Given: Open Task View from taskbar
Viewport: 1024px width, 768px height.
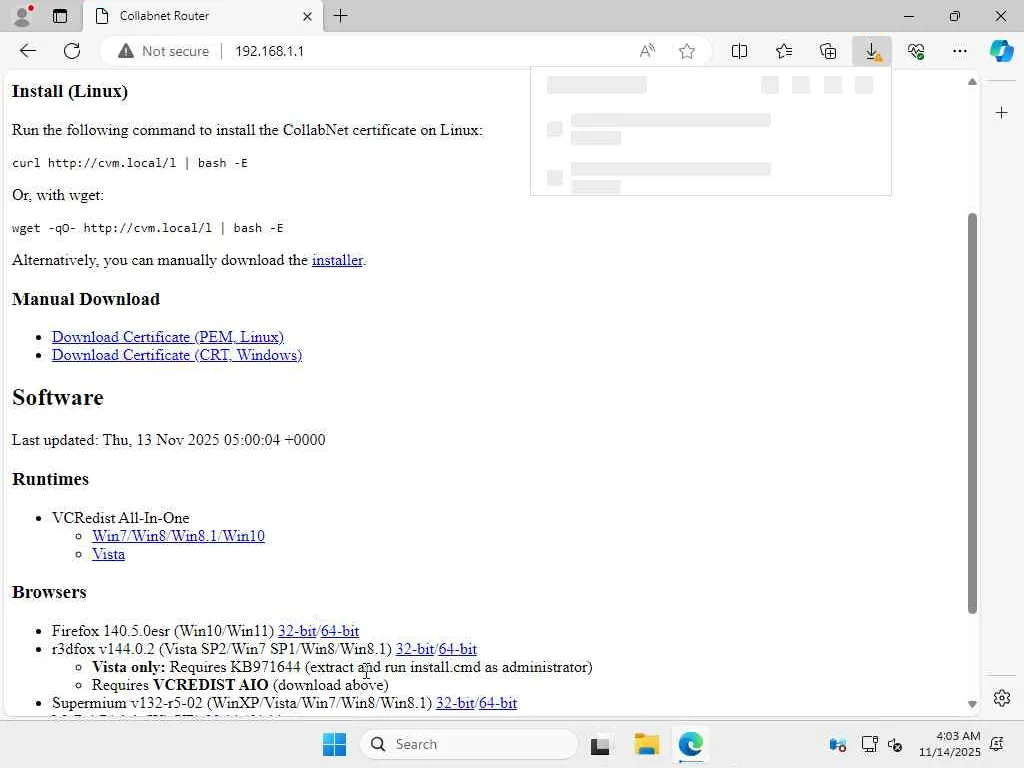Looking at the screenshot, I should [600, 745].
